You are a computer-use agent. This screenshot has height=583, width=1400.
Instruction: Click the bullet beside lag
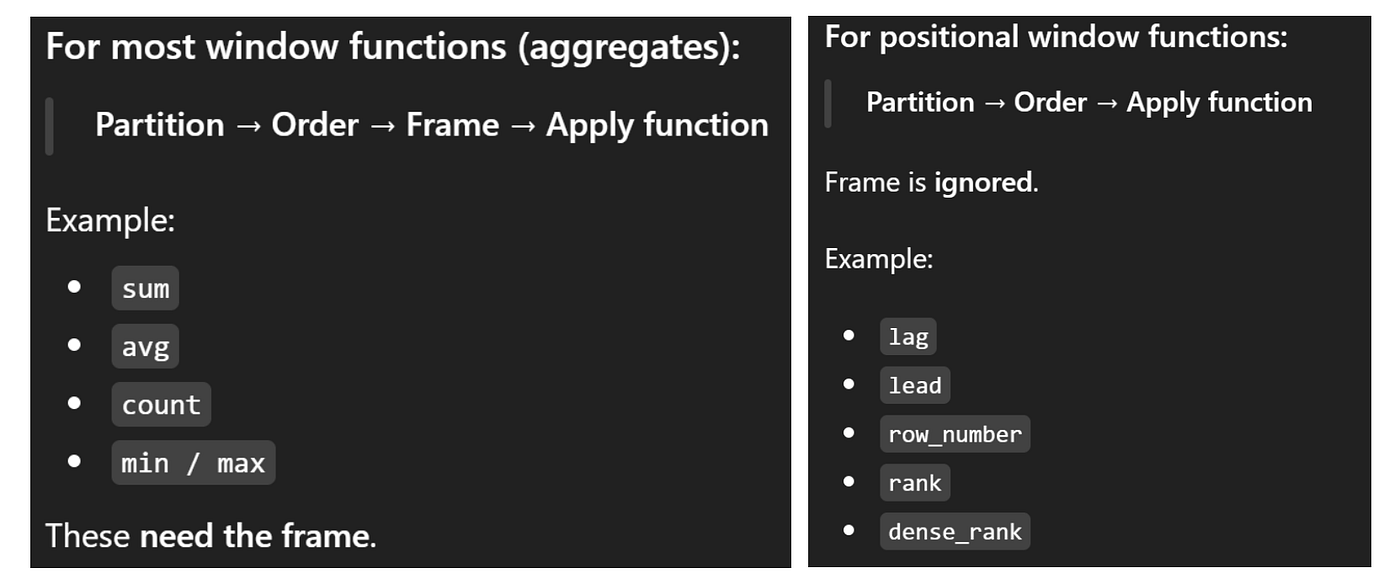pos(849,335)
